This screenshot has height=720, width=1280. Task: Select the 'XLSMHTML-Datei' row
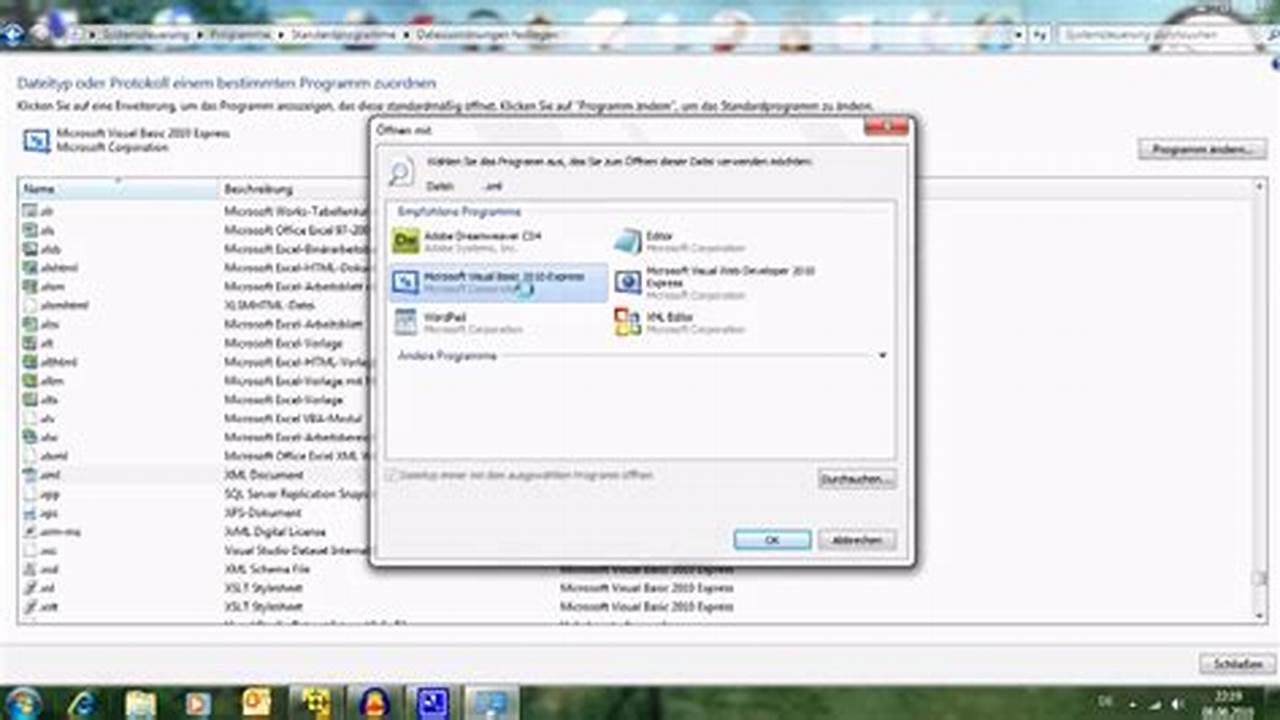pos(268,305)
